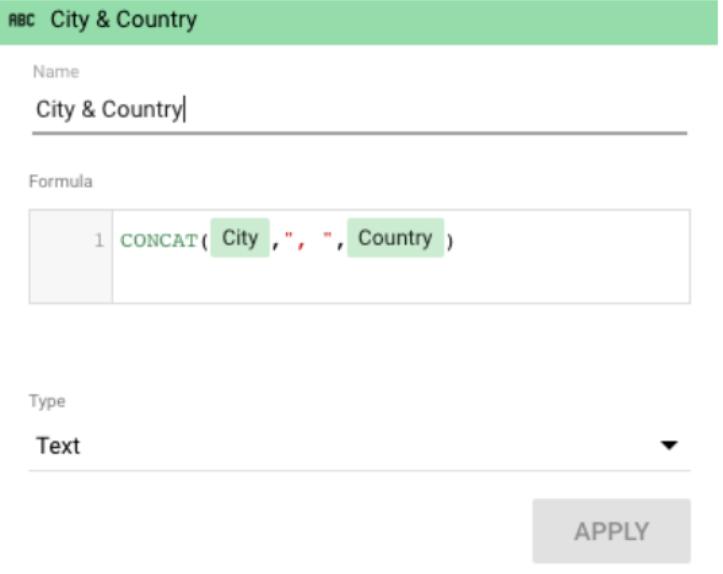Click the Name field label
This screenshot has width=723, height=574.
click(x=56, y=72)
